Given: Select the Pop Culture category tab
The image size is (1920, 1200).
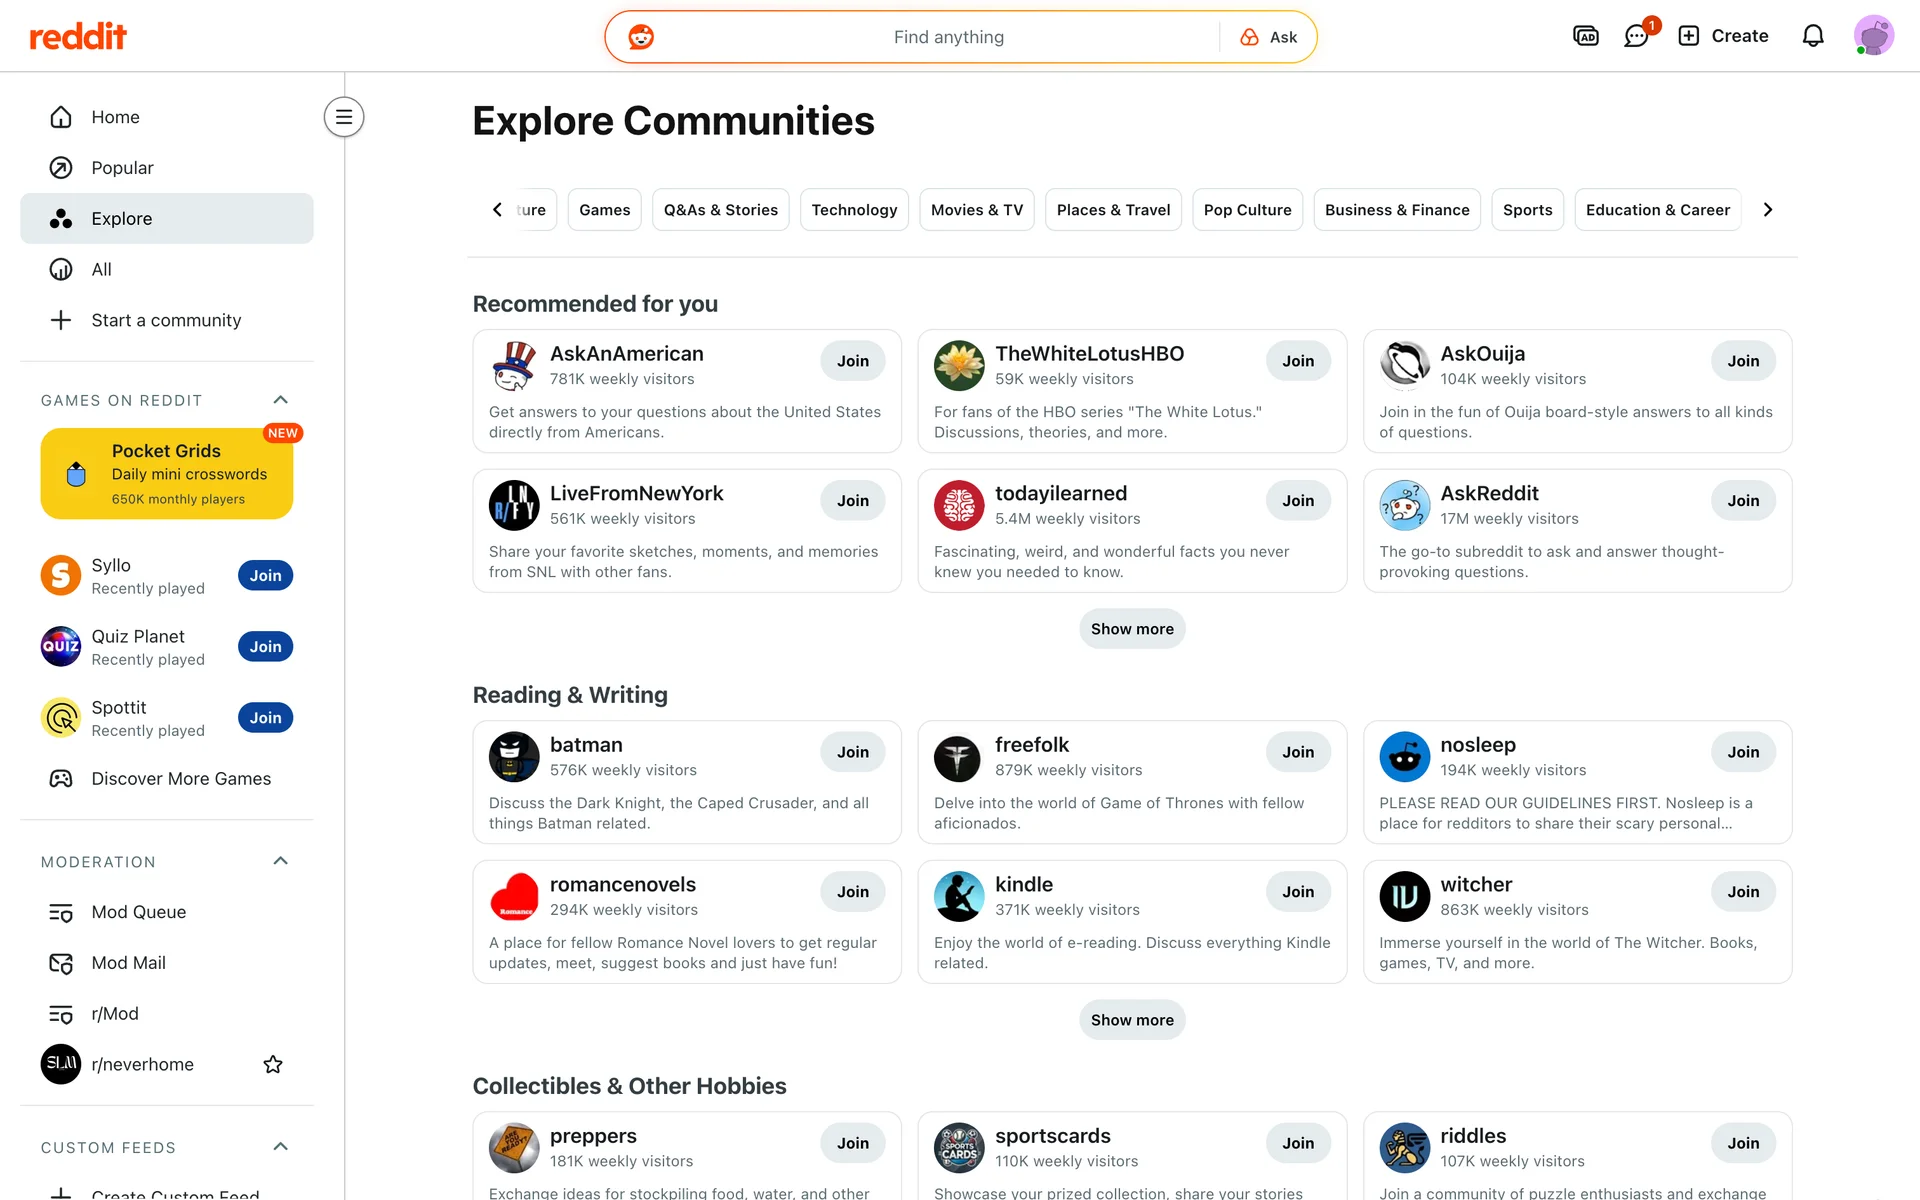Looking at the screenshot, I should pos(1247,210).
